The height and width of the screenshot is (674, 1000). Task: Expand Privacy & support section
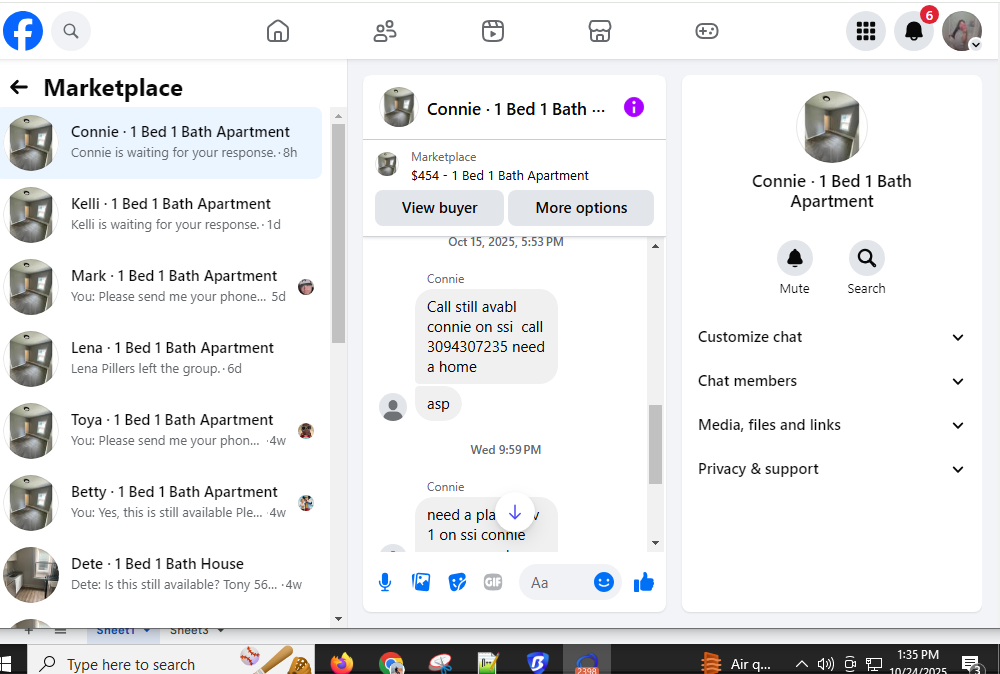[831, 469]
